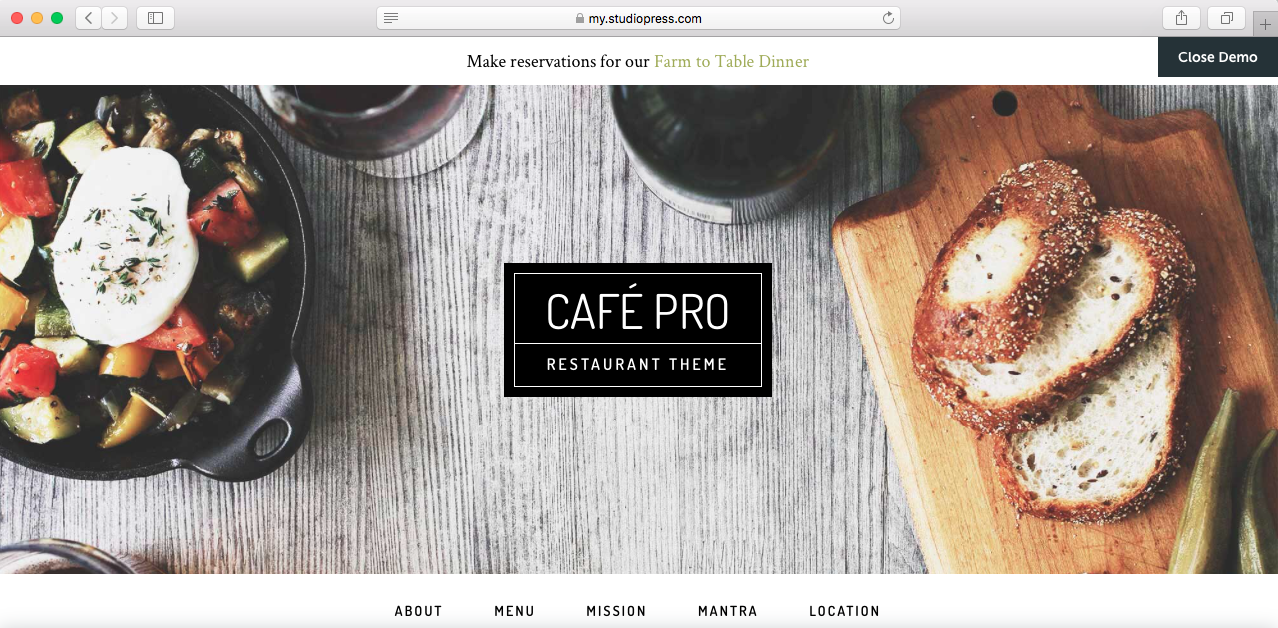Click the lock icon beside my.studiopress.com
Screen dimensions: 1278x628
click(x=579, y=18)
